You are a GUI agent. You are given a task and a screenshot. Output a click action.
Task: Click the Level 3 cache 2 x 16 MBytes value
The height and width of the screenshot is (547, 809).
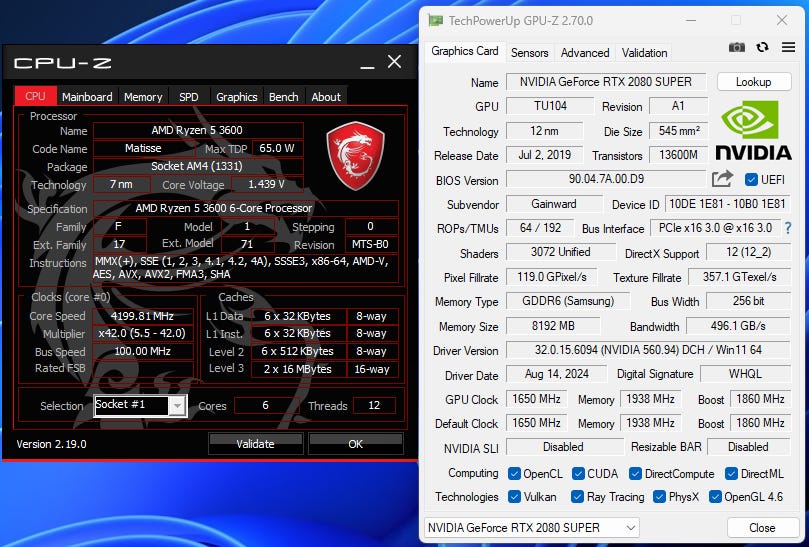tap(297, 369)
